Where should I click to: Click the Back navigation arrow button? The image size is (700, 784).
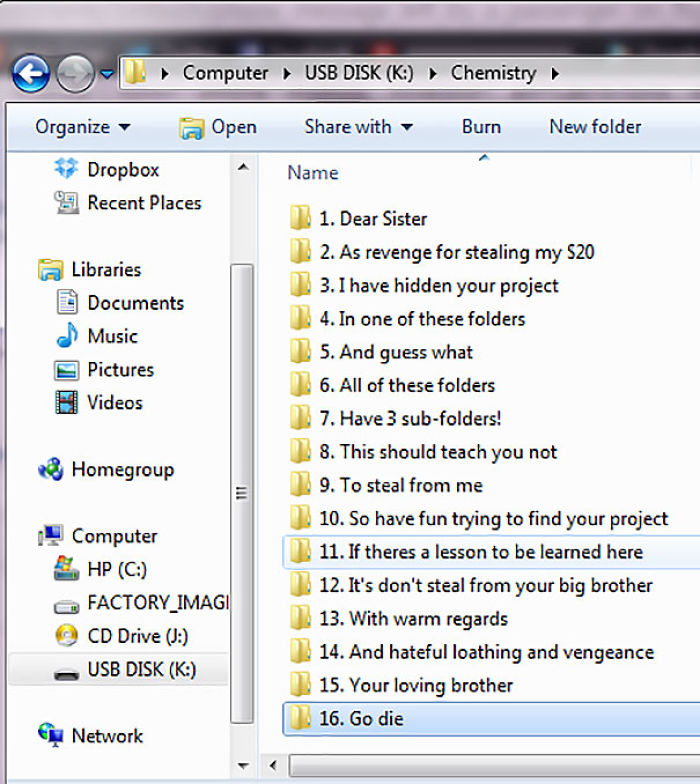point(31,73)
